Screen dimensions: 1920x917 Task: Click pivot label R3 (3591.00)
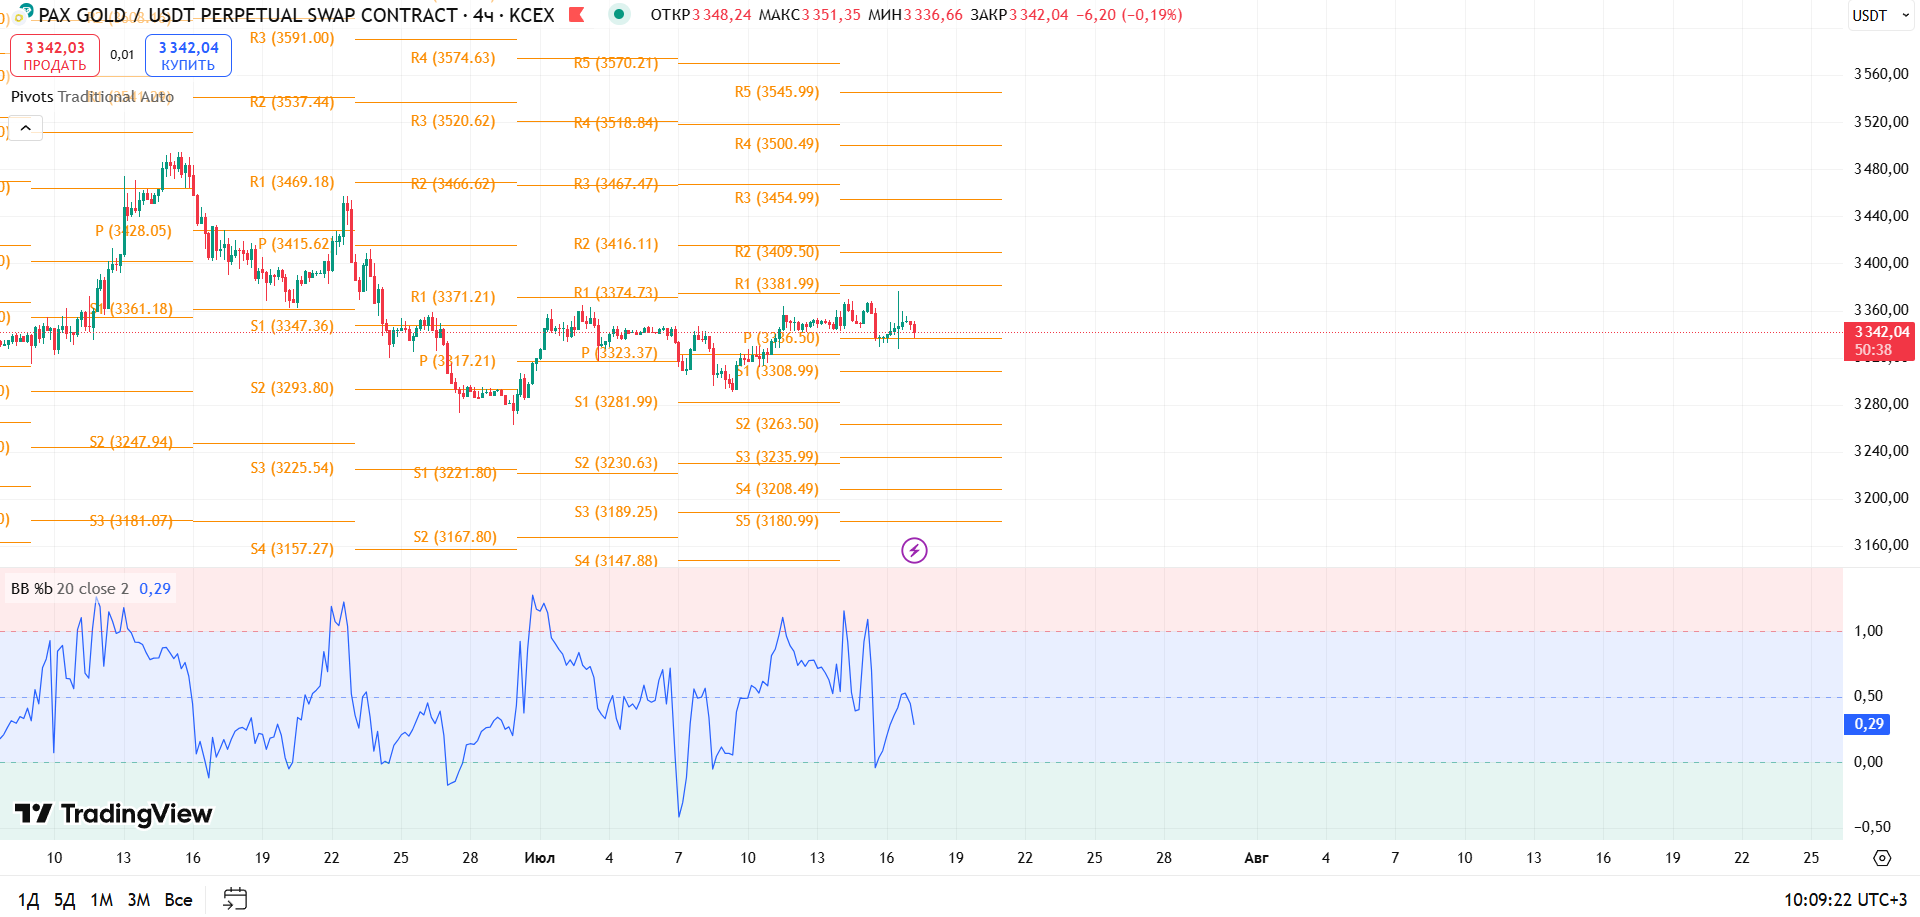coord(292,38)
